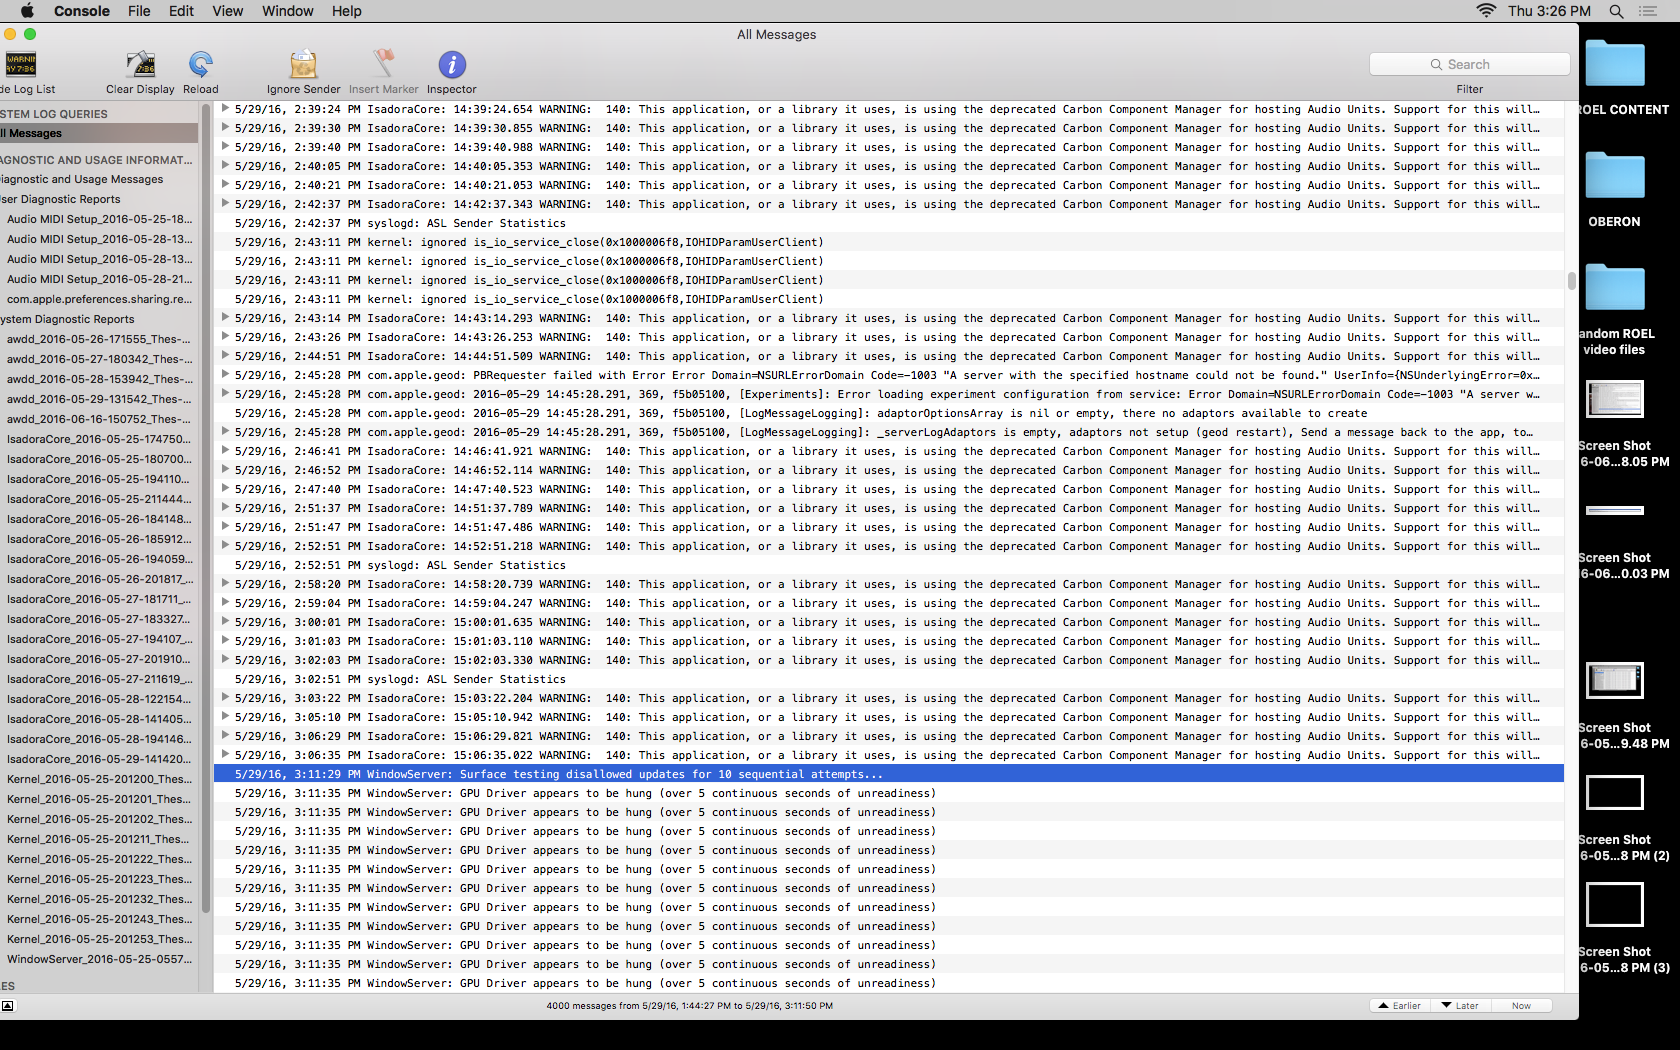Open the Window menu

coord(287,11)
